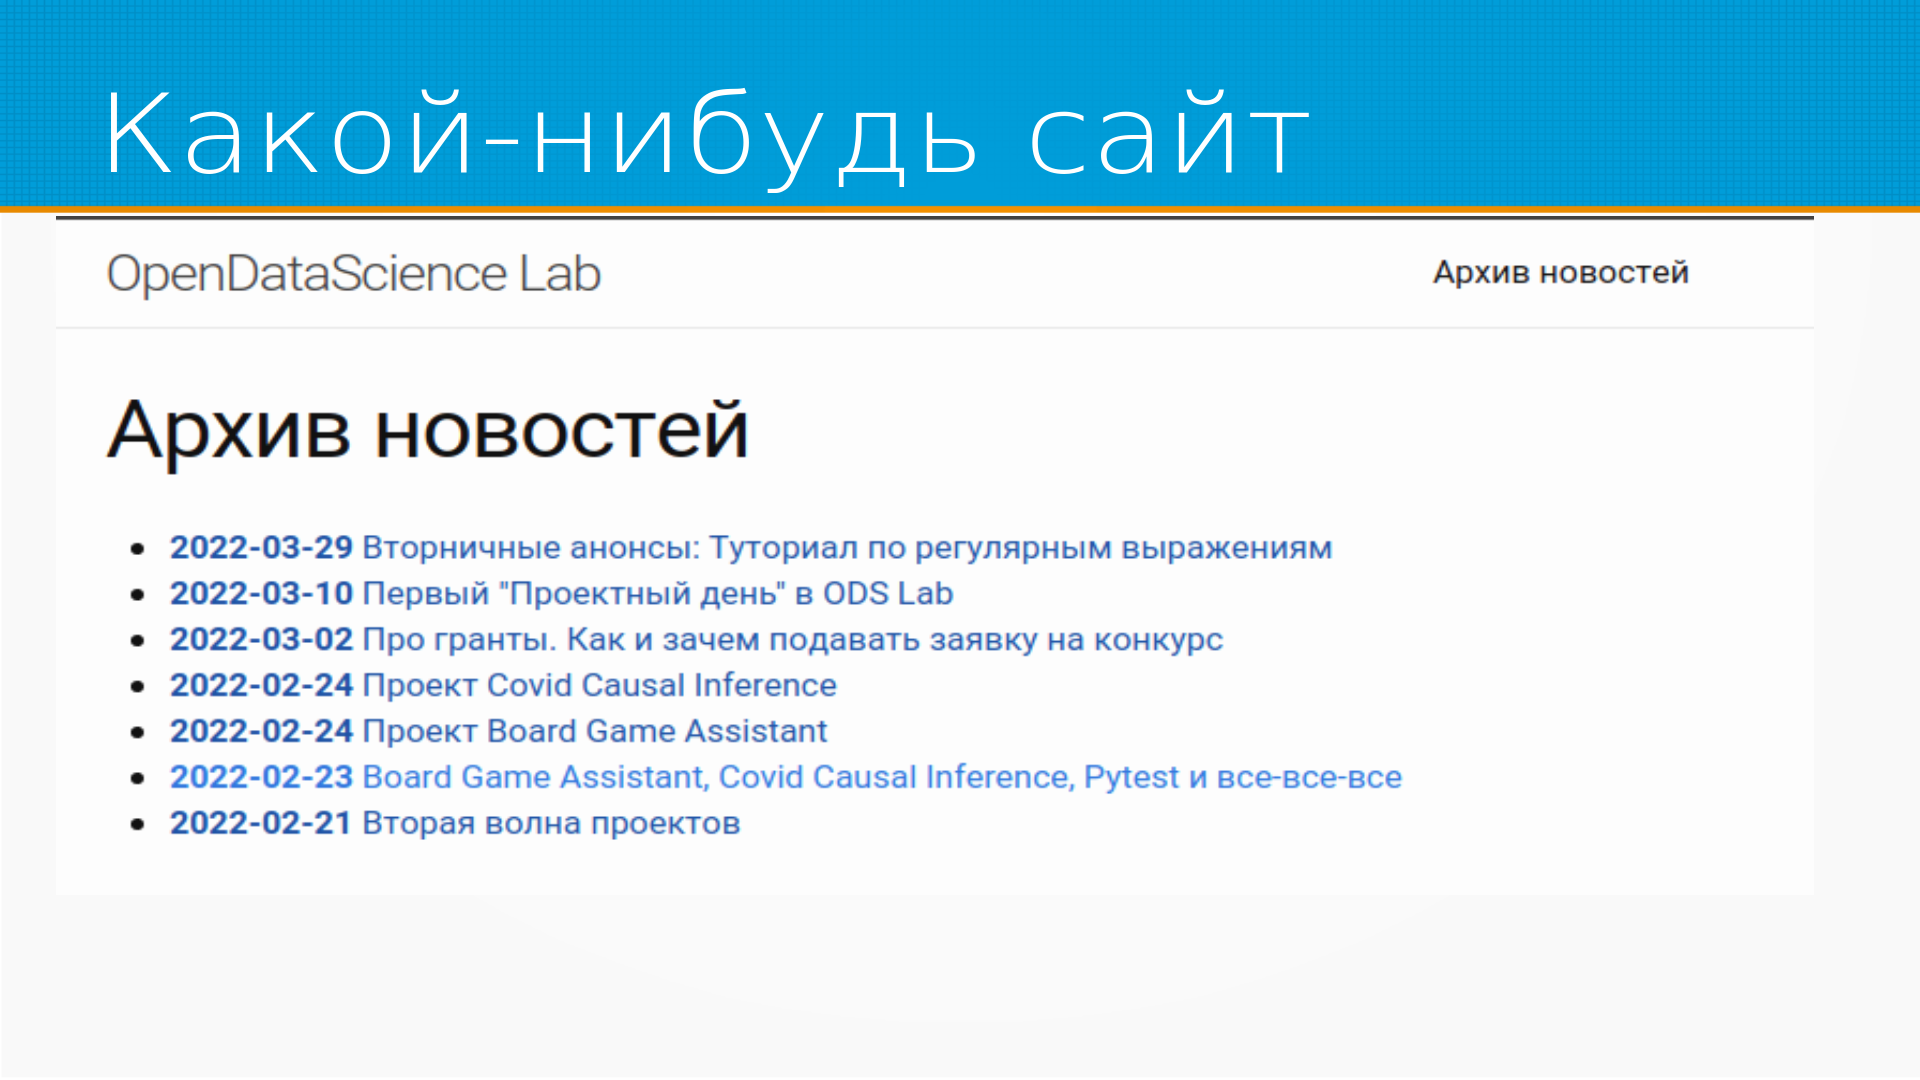Click the slide title Какой-нибудь сайт

[x=706, y=134]
